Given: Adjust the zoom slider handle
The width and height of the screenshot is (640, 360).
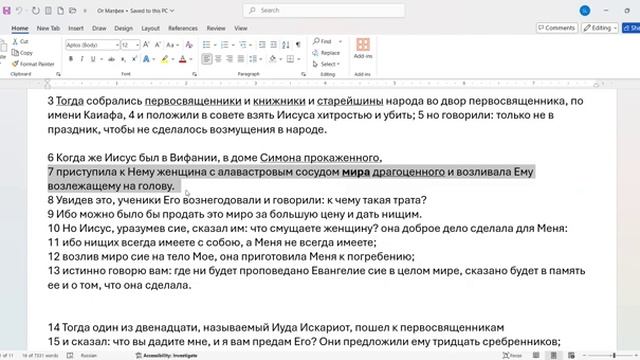Looking at the screenshot, I should (x=613, y=356).
